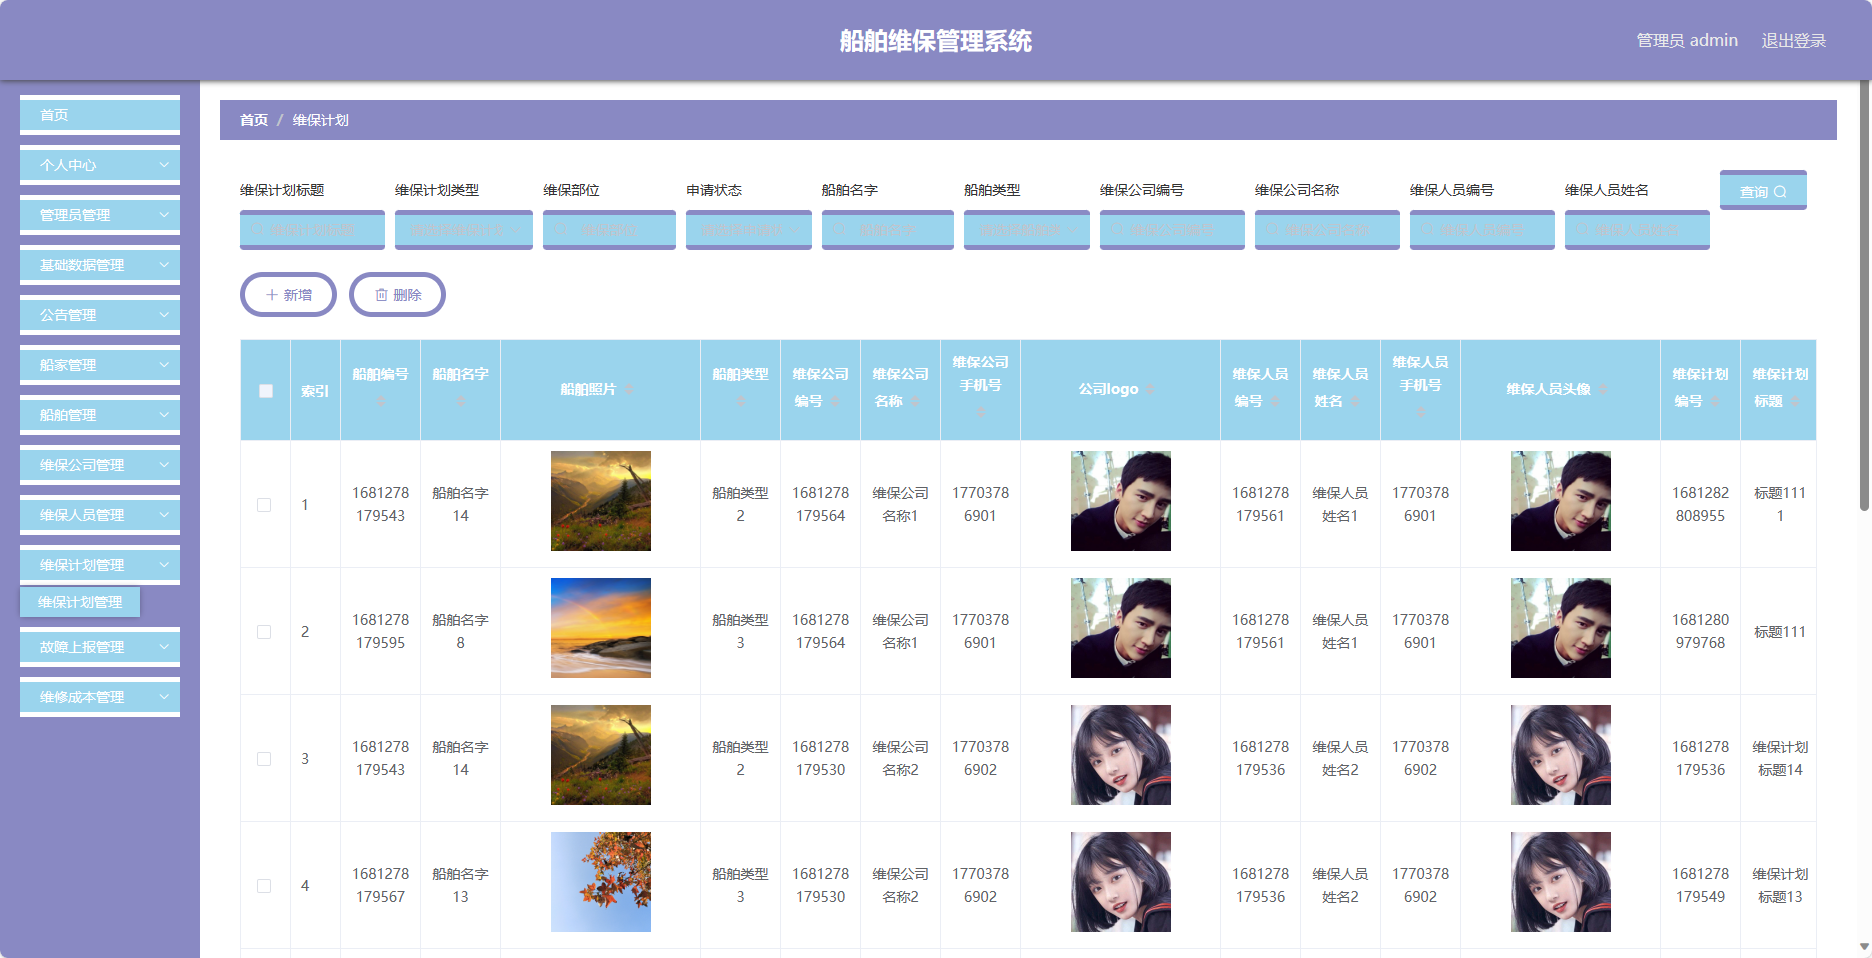Sort by 维保计划编号 column icon

click(x=1715, y=401)
